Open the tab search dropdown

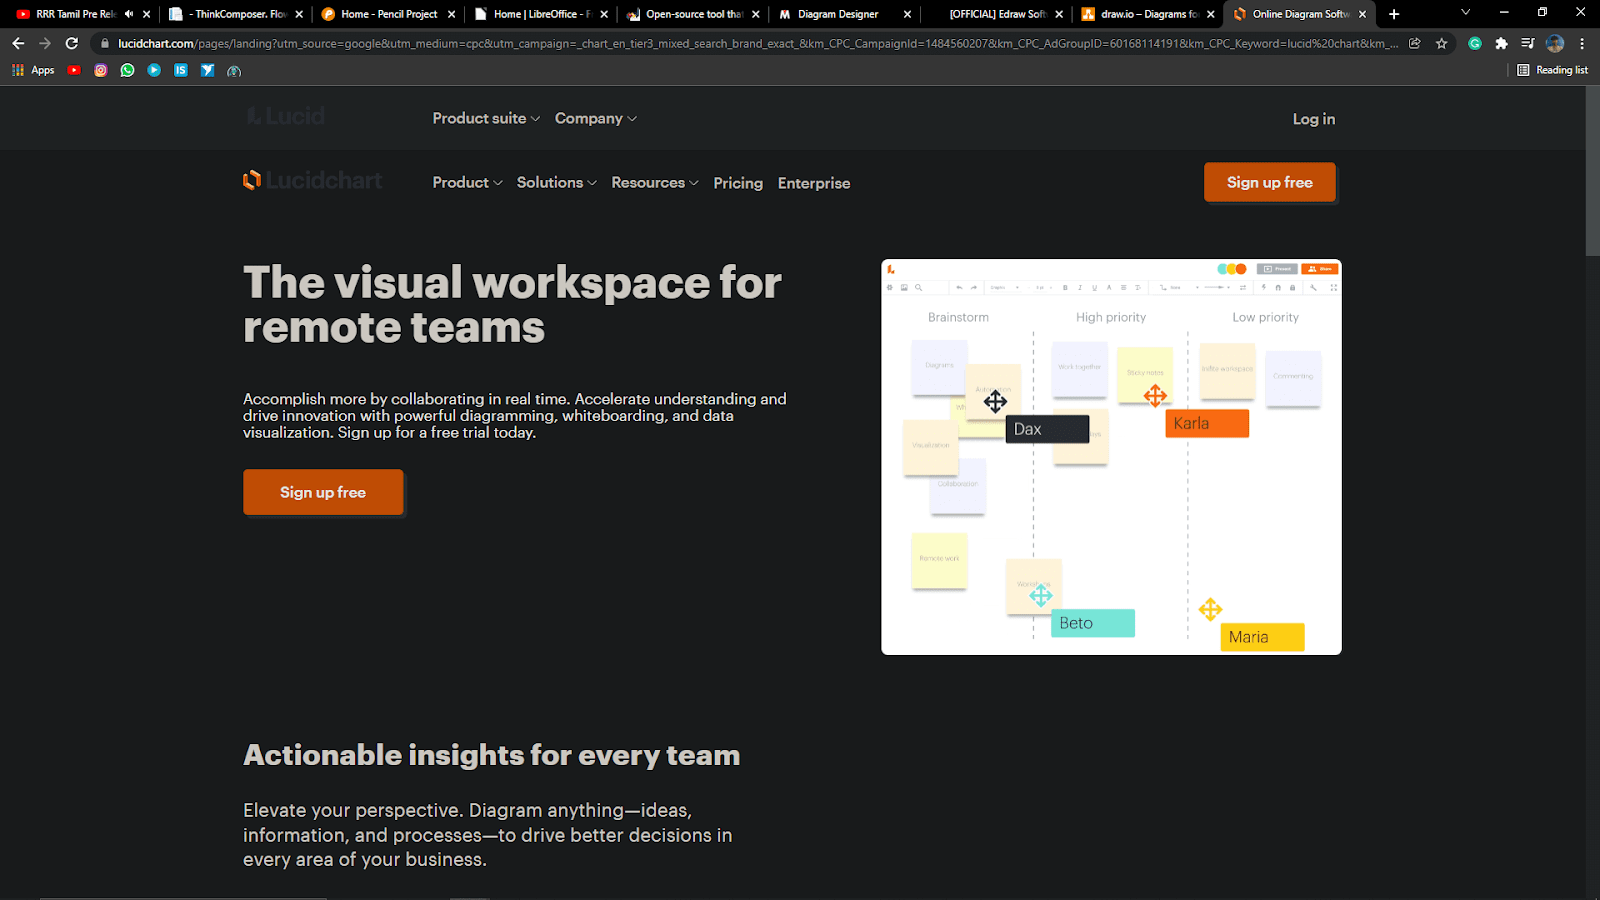tap(1465, 13)
